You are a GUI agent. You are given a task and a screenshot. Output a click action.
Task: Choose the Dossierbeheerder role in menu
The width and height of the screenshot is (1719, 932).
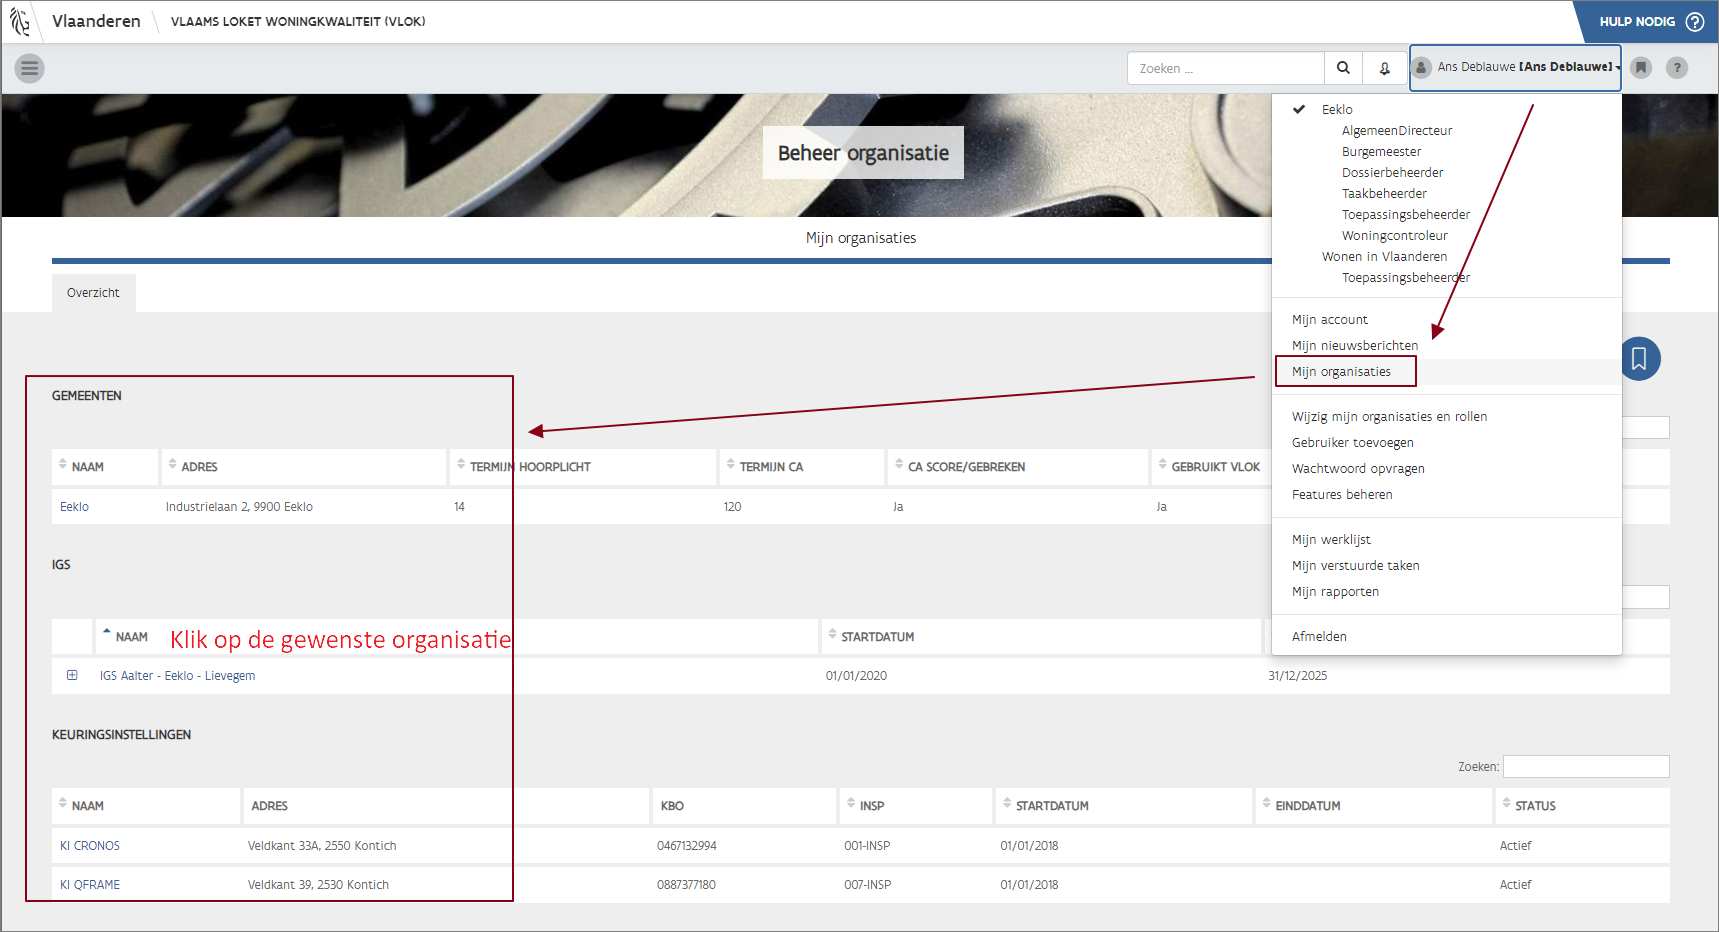coord(1392,173)
